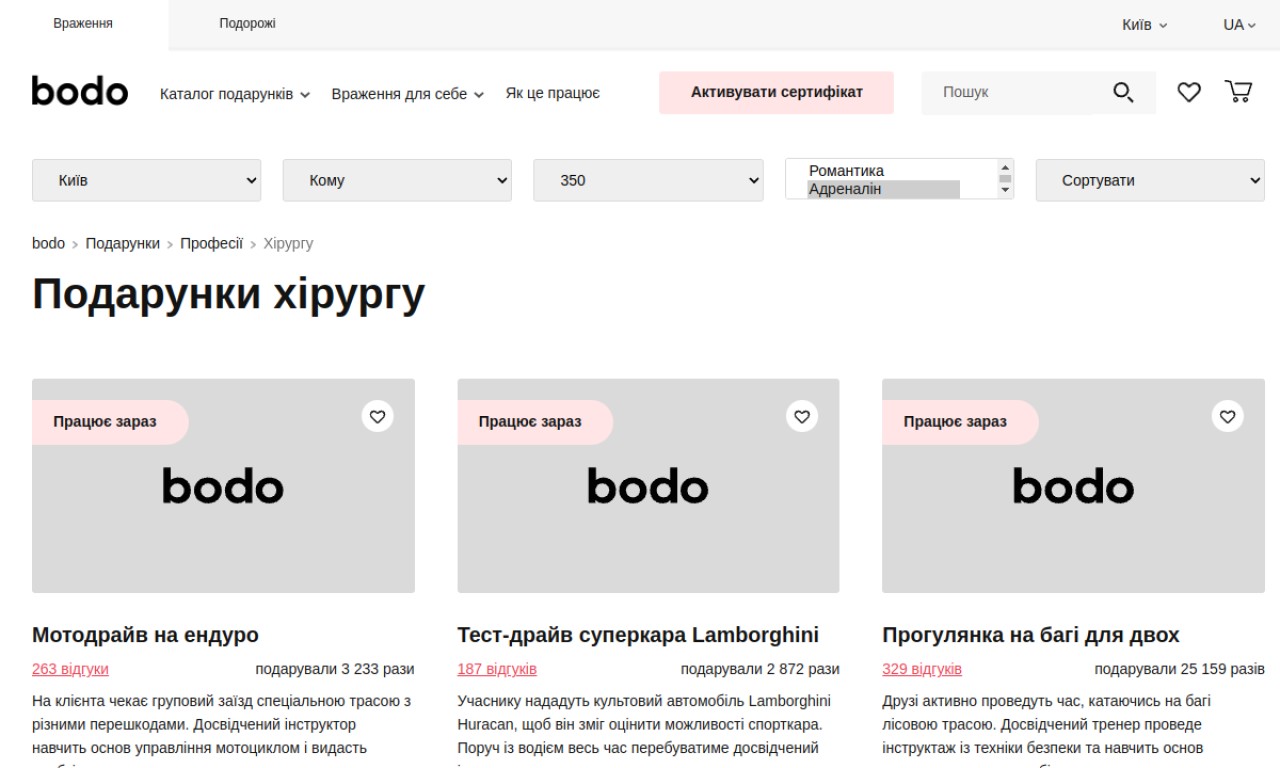
Task: Click Працює зараз badge on Lamborghini card
Action: (533, 422)
